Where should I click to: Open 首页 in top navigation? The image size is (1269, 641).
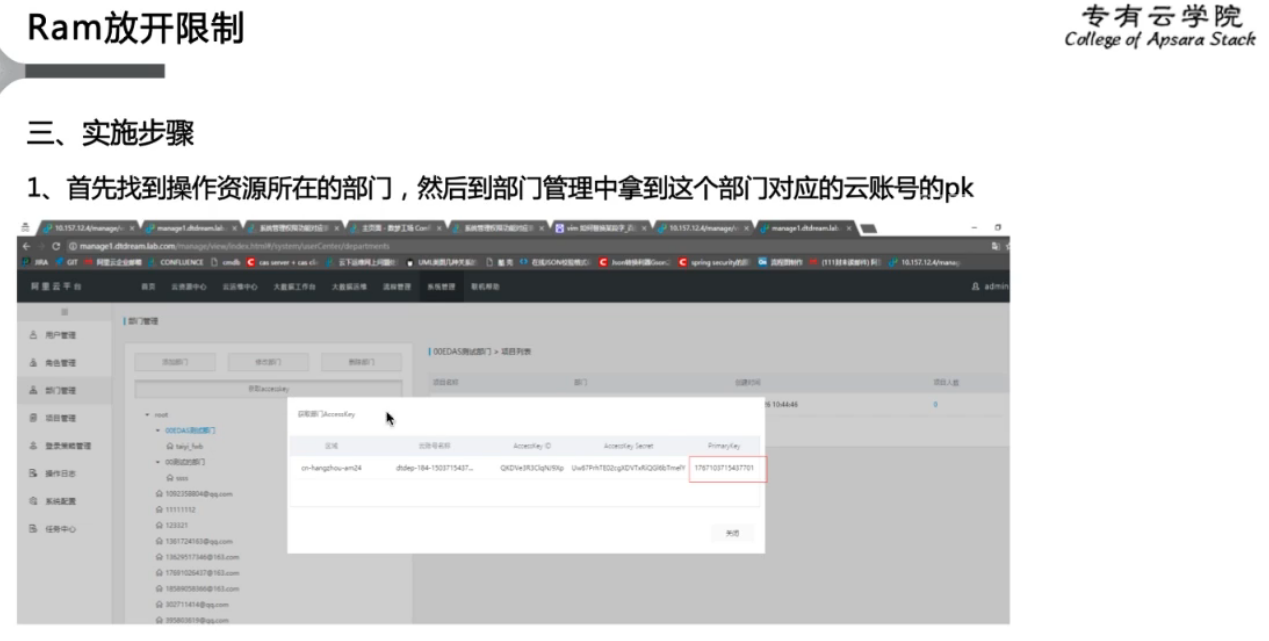tap(148, 287)
